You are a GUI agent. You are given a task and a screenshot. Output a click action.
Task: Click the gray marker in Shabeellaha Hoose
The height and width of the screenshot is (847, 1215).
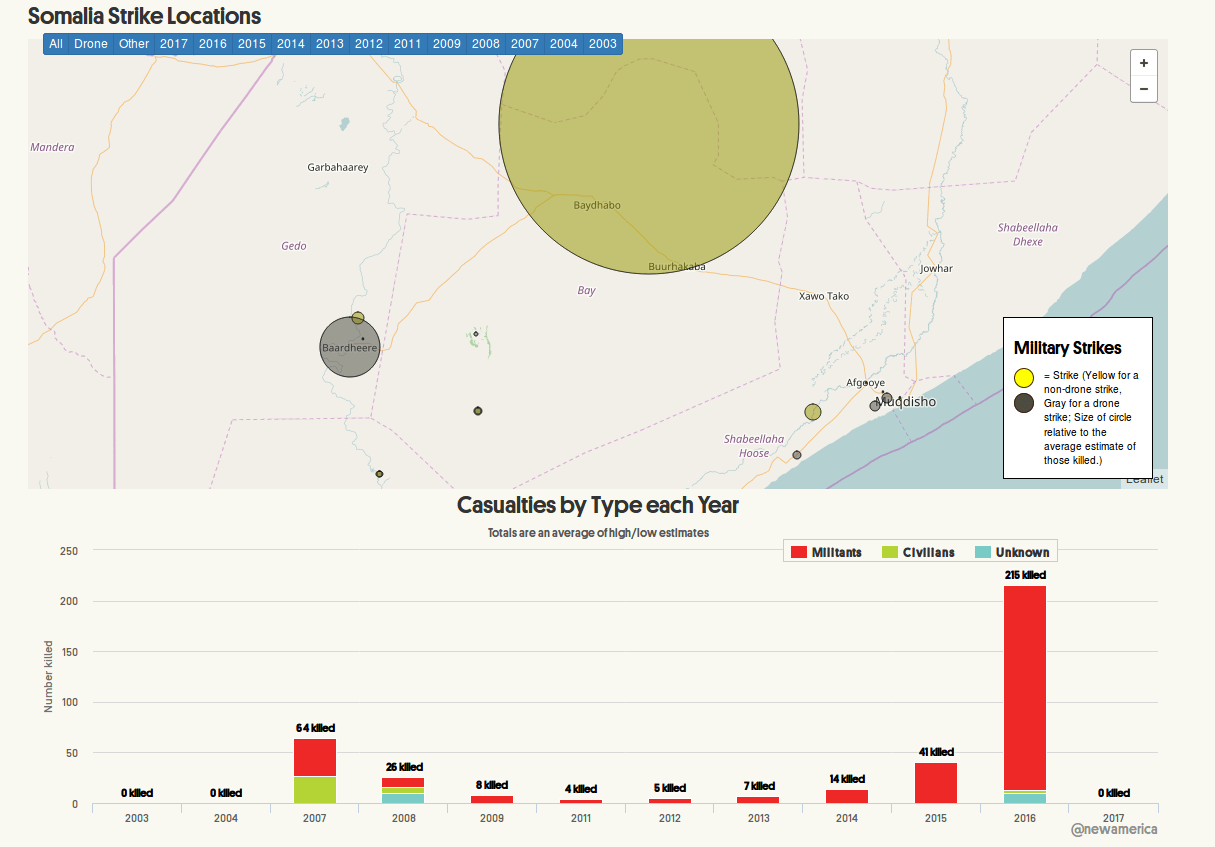click(797, 455)
